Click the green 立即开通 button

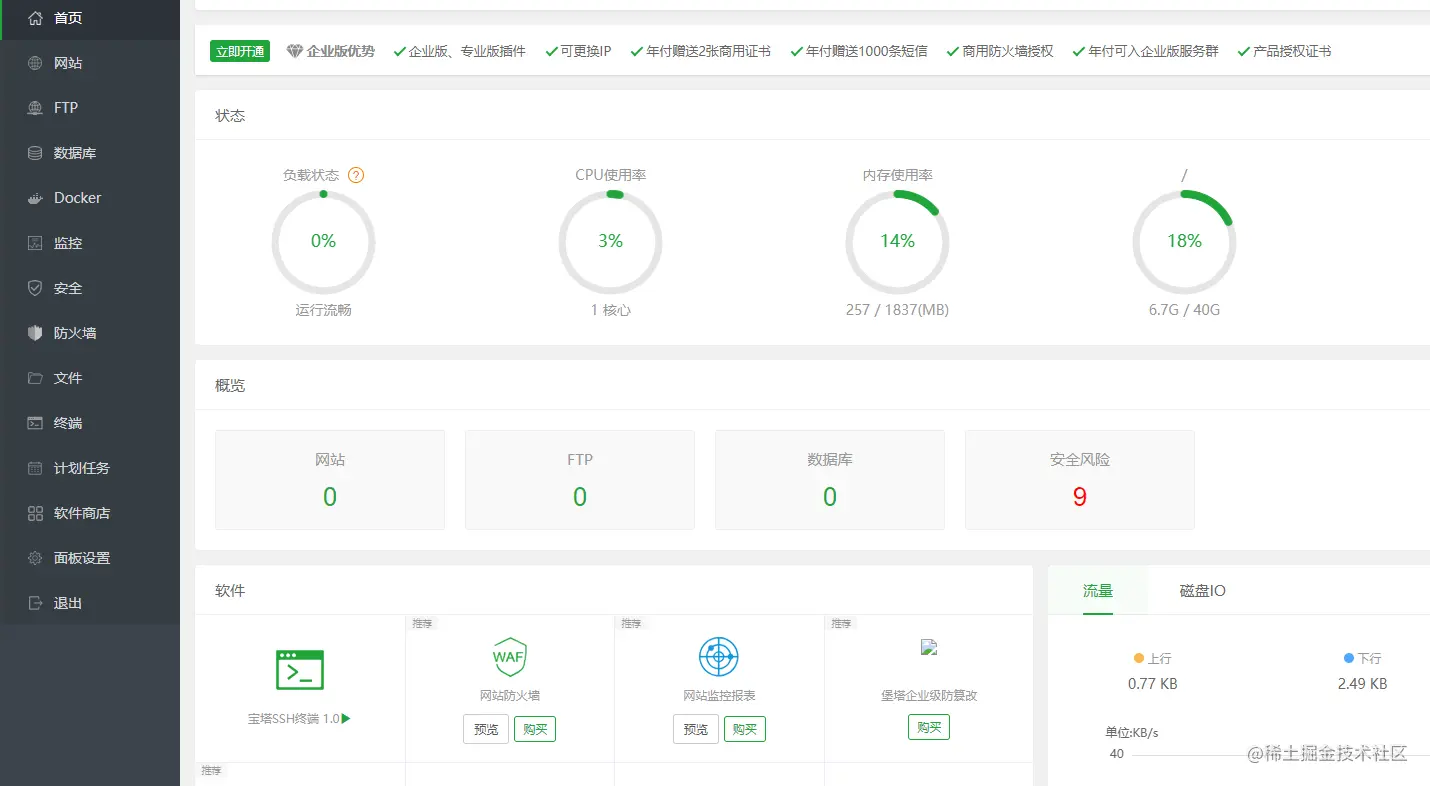(x=240, y=51)
